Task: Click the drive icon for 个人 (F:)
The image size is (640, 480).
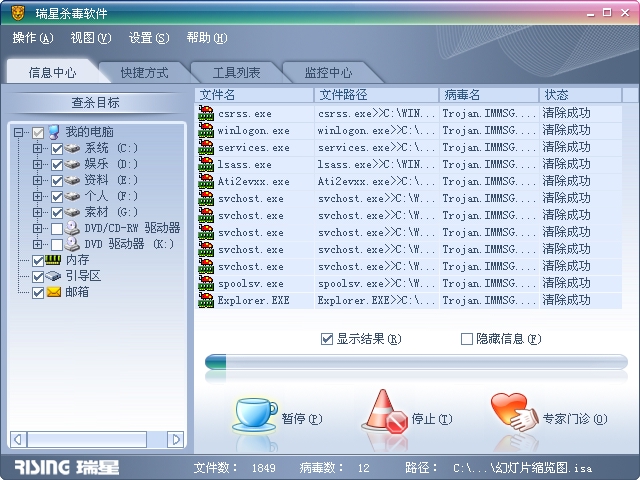Action: click(x=72, y=196)
